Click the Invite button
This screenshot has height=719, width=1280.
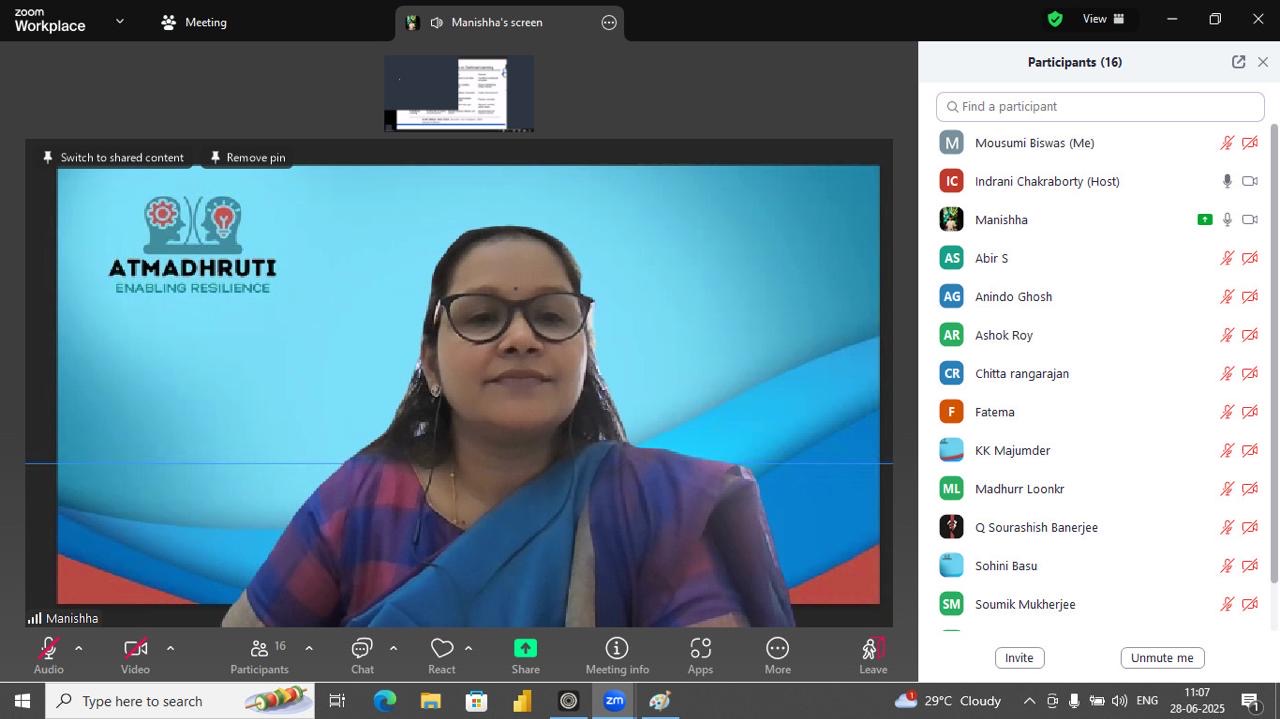click(1019, 658)
